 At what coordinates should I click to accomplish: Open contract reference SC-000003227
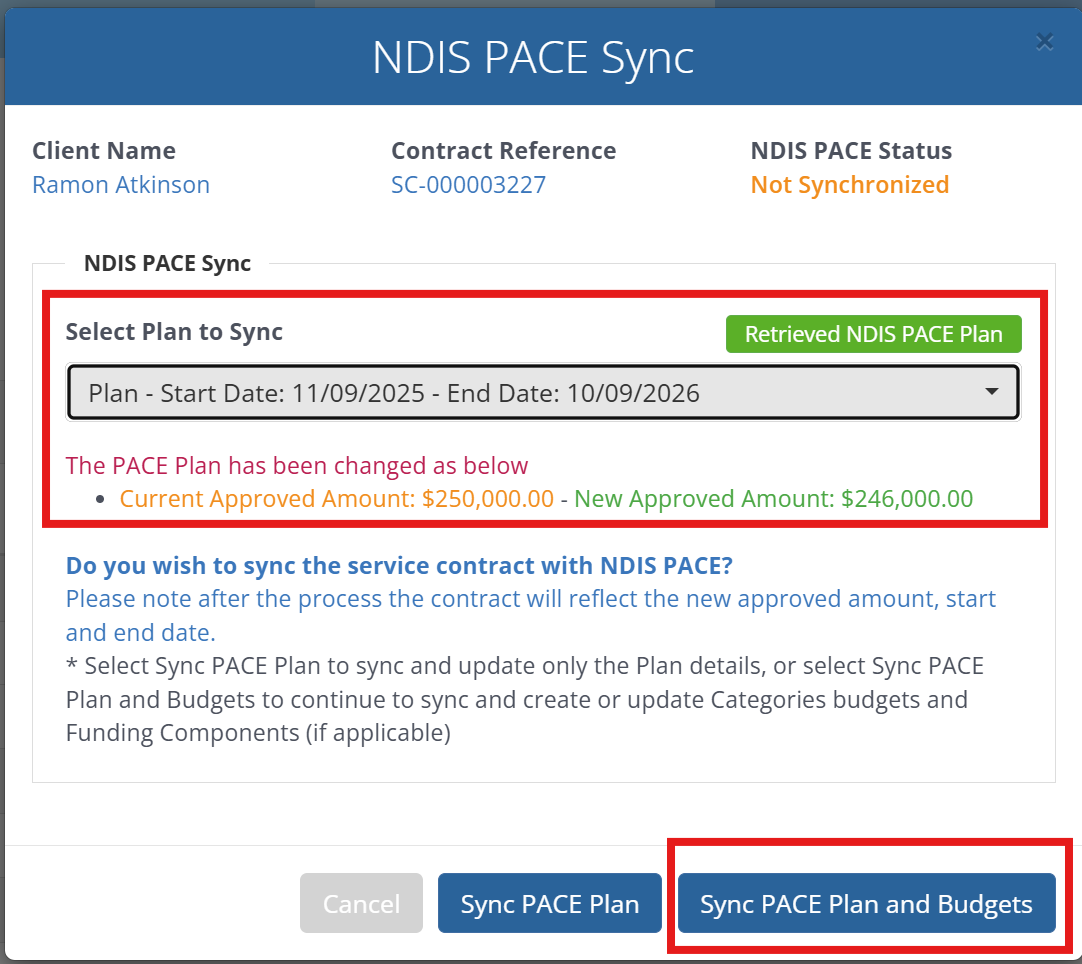[x=468, y=185]
